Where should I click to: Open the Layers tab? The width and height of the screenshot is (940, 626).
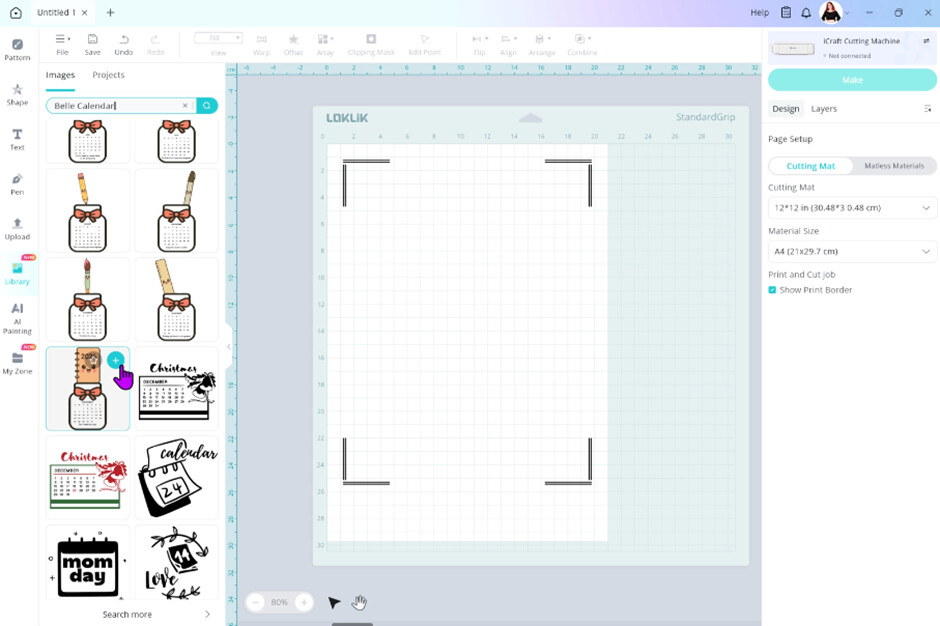tap(824, 109)
